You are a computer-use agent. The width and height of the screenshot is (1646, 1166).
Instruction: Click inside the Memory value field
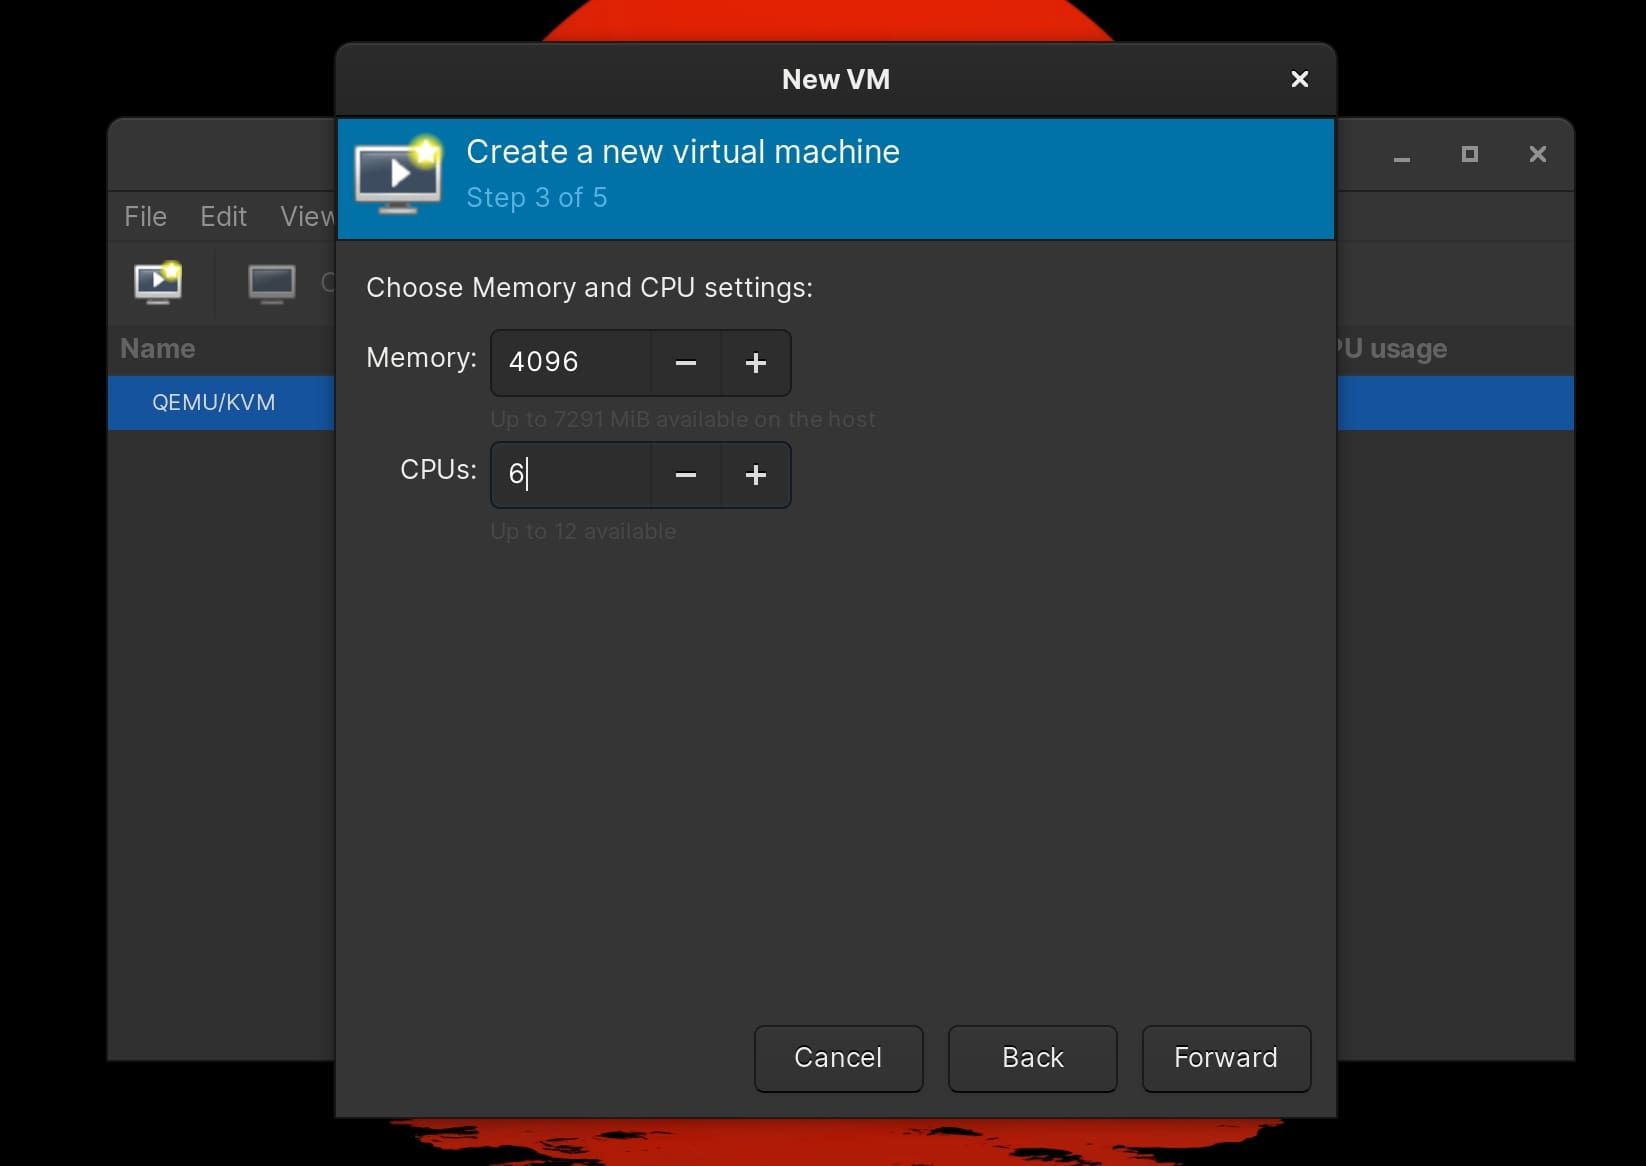(570, 362)
